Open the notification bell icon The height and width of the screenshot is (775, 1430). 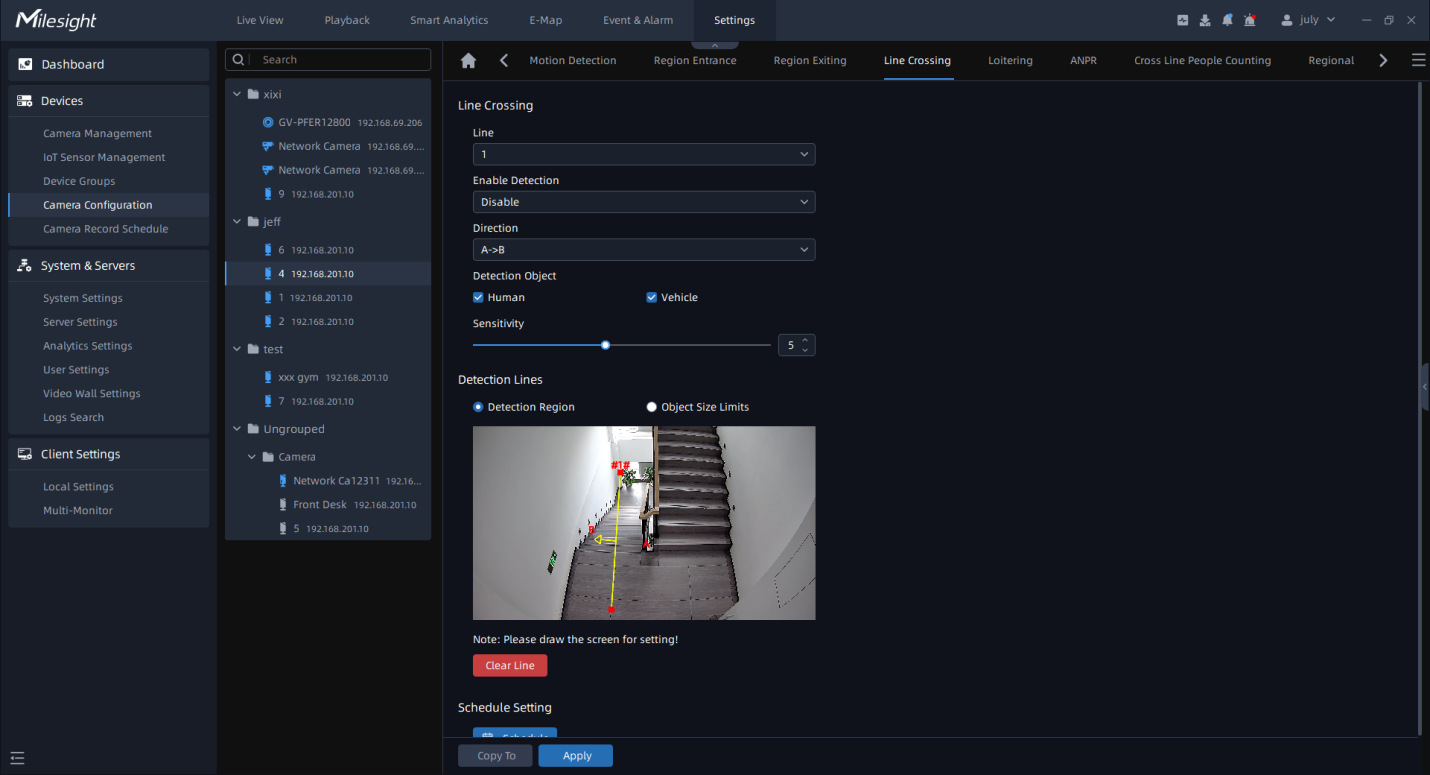tap(1227, 20)
